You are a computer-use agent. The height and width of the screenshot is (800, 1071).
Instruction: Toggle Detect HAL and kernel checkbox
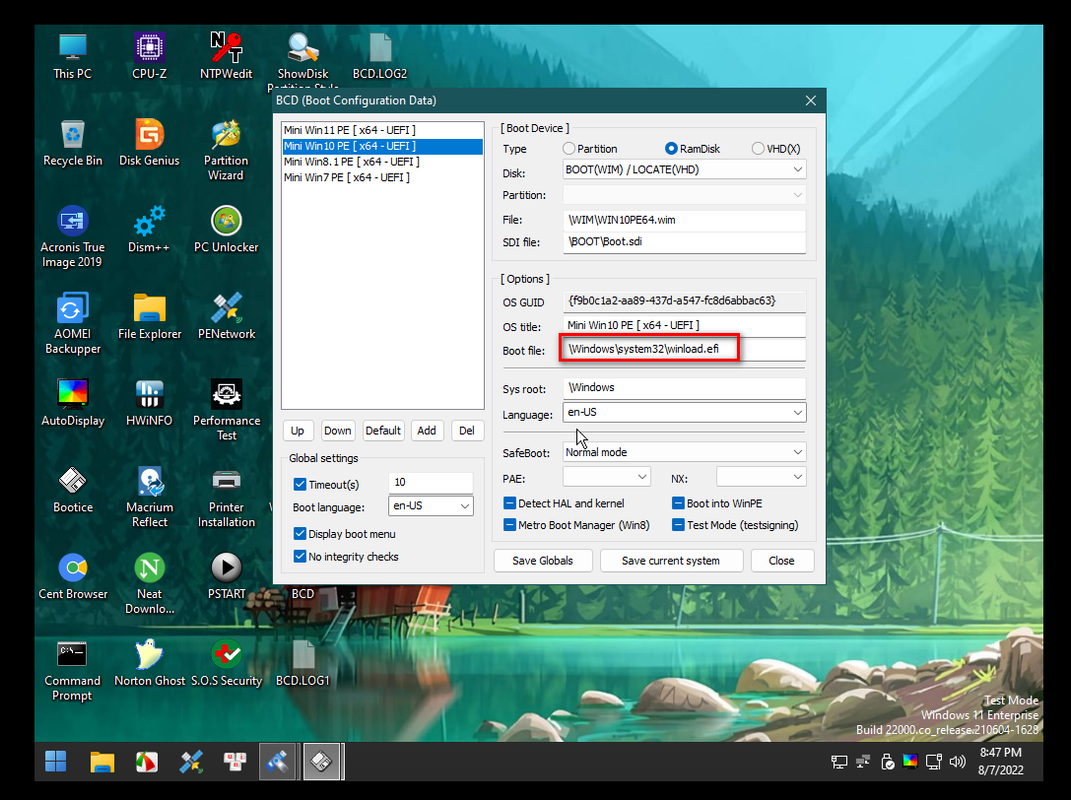click(x=510, y=504)
